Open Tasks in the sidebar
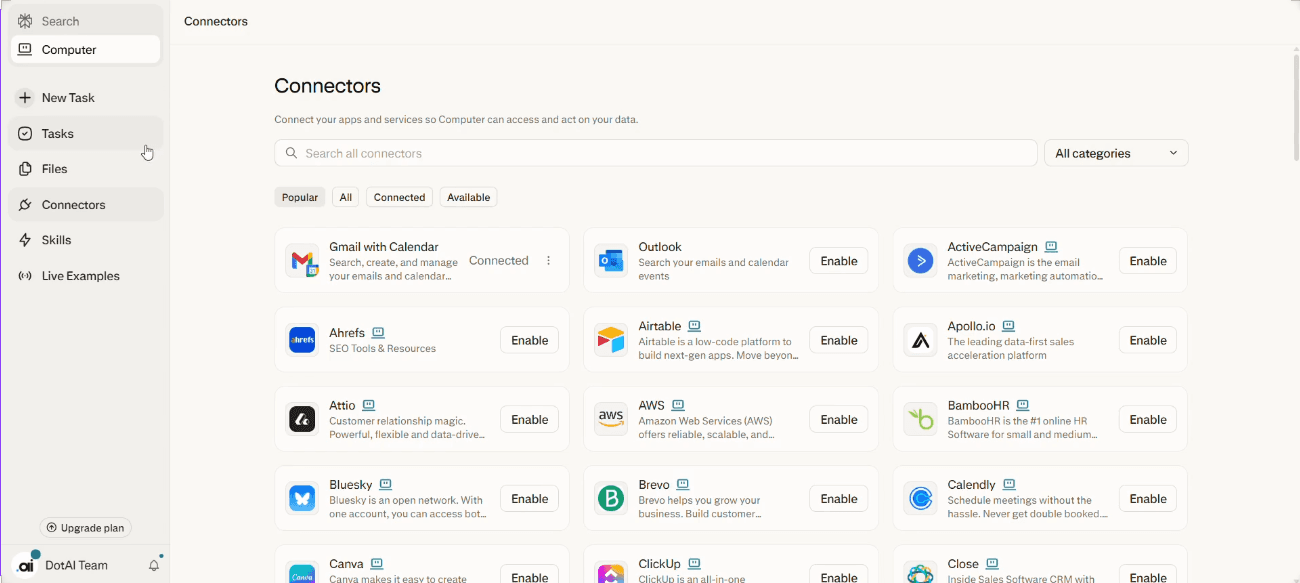Screen dimensions: 1300x583 [85, 134]
